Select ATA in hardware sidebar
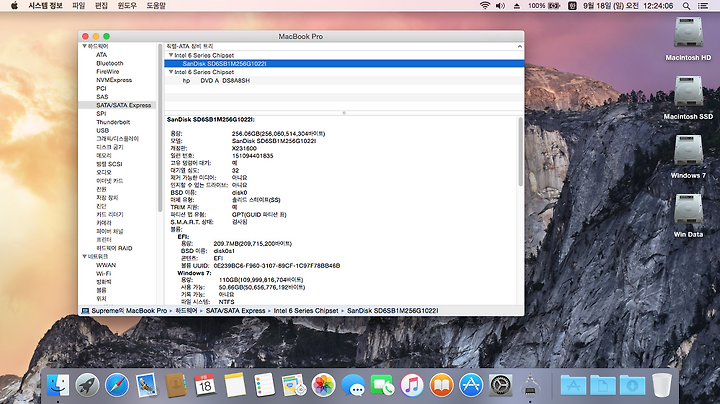The image size is (720, 404). coord(101,55)
